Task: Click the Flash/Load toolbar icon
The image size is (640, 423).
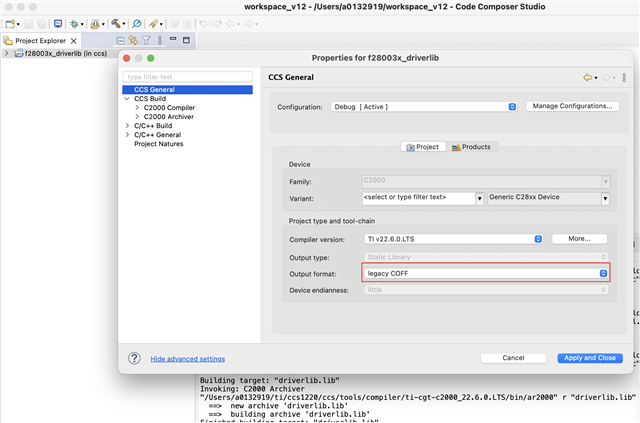Action: 95,24
